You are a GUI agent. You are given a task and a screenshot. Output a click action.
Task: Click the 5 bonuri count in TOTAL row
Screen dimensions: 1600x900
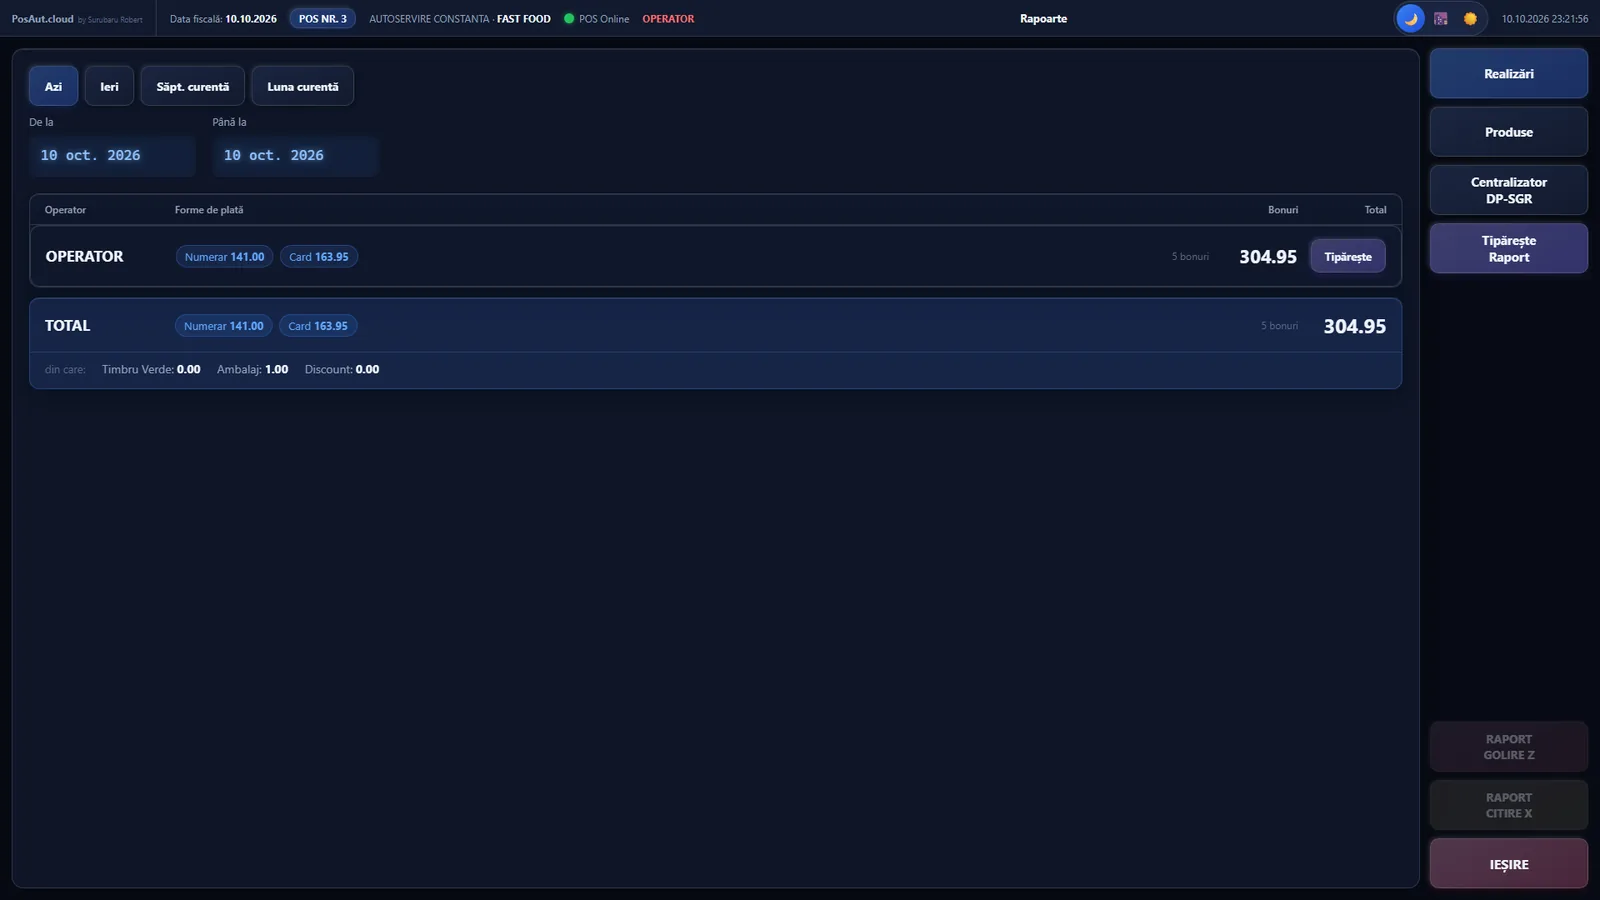point(1279,326)
